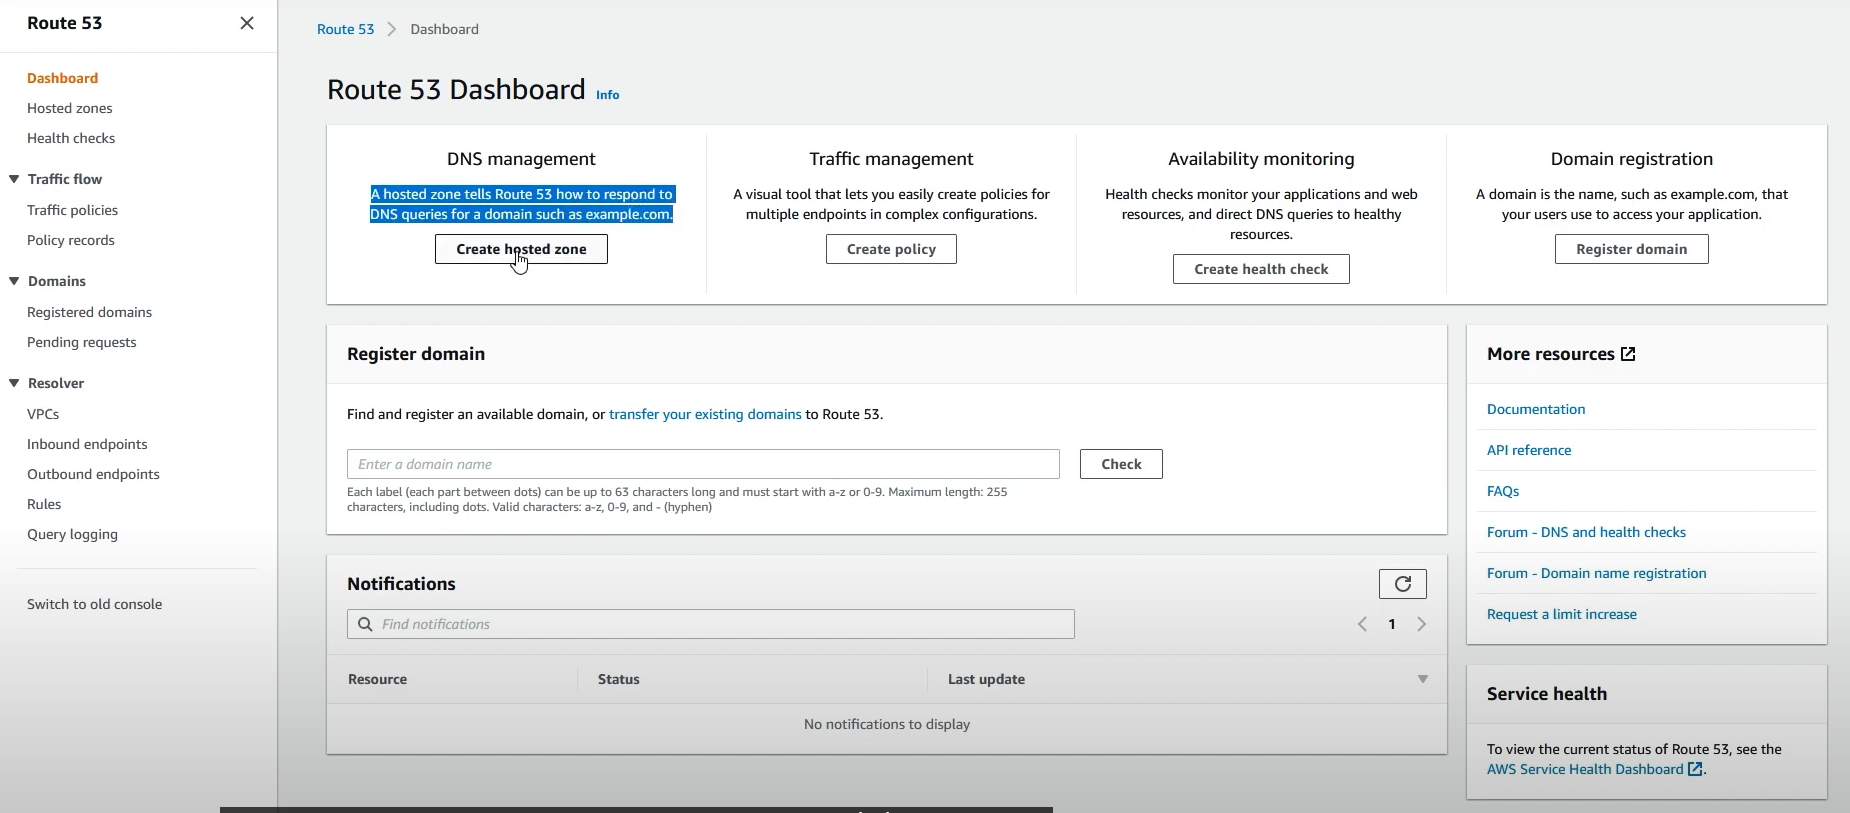Click Create hosted zone button
Screen dimensions: 1850x813
click(521, 249)
